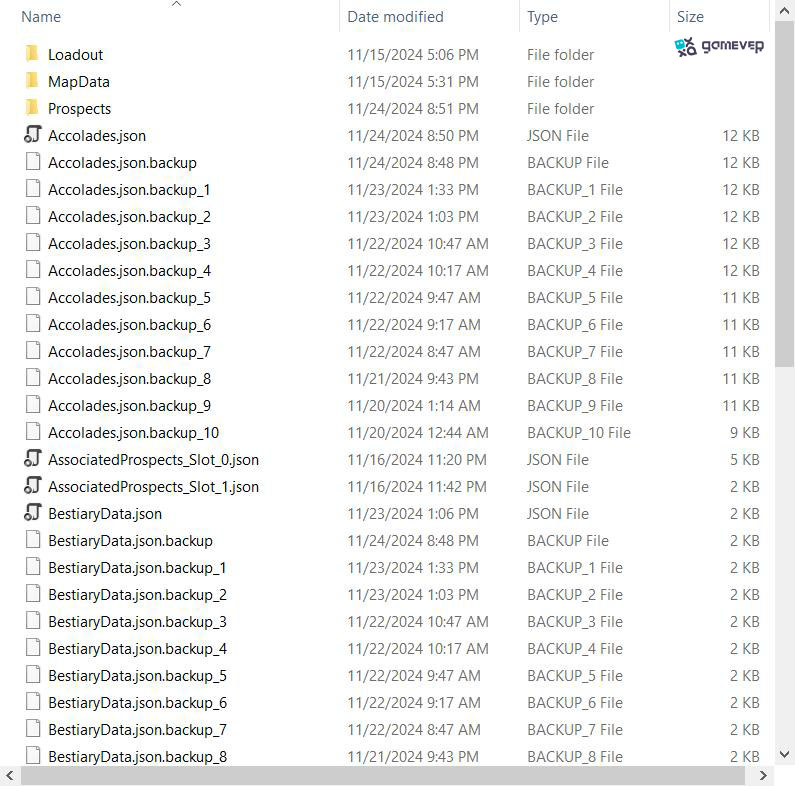Open the MapData folder icon
The image size is (795, 786).
(x=32, y=81)
